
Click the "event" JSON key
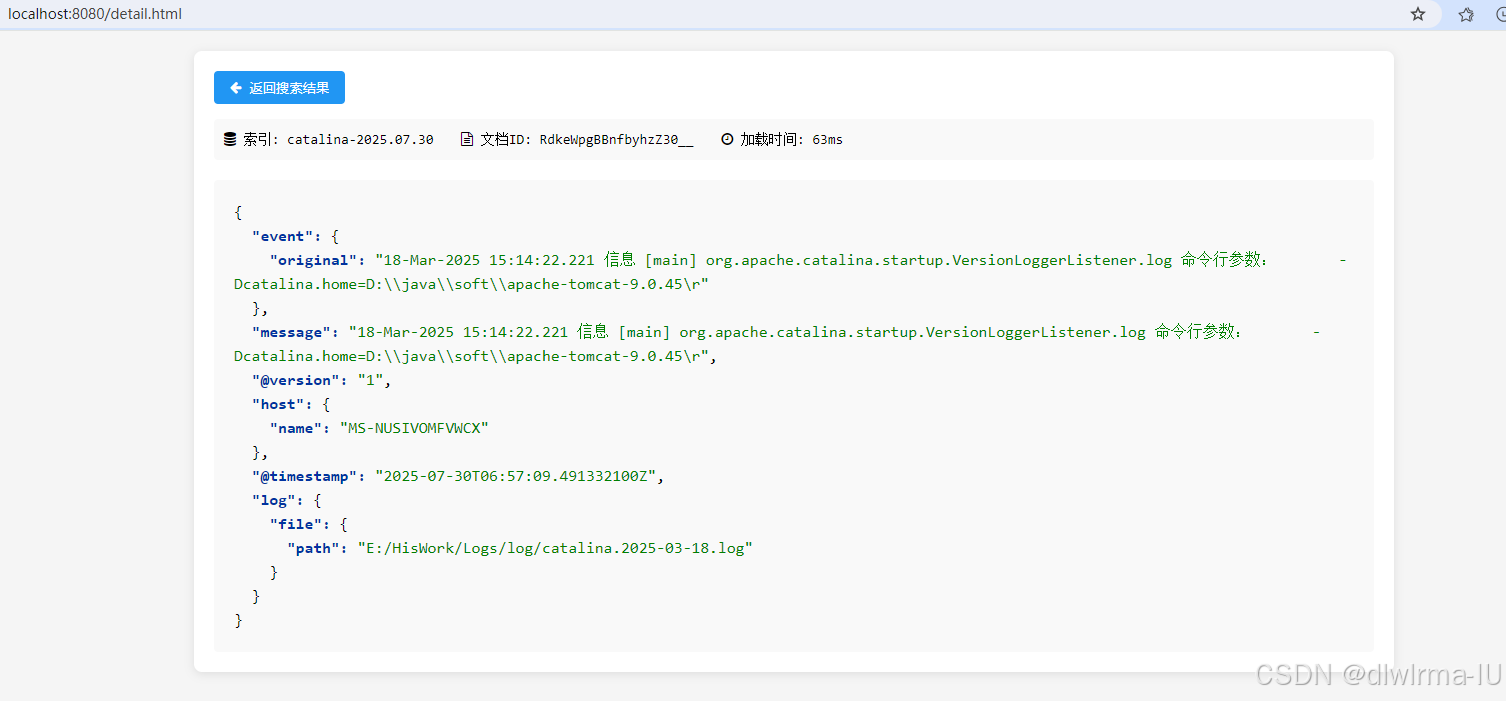[x=282, y=237]
